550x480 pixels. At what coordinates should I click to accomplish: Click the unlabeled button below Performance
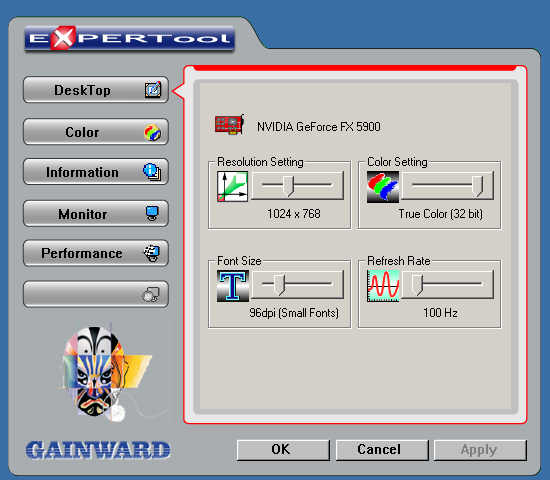pyautogui.click(x=96, y=294)
